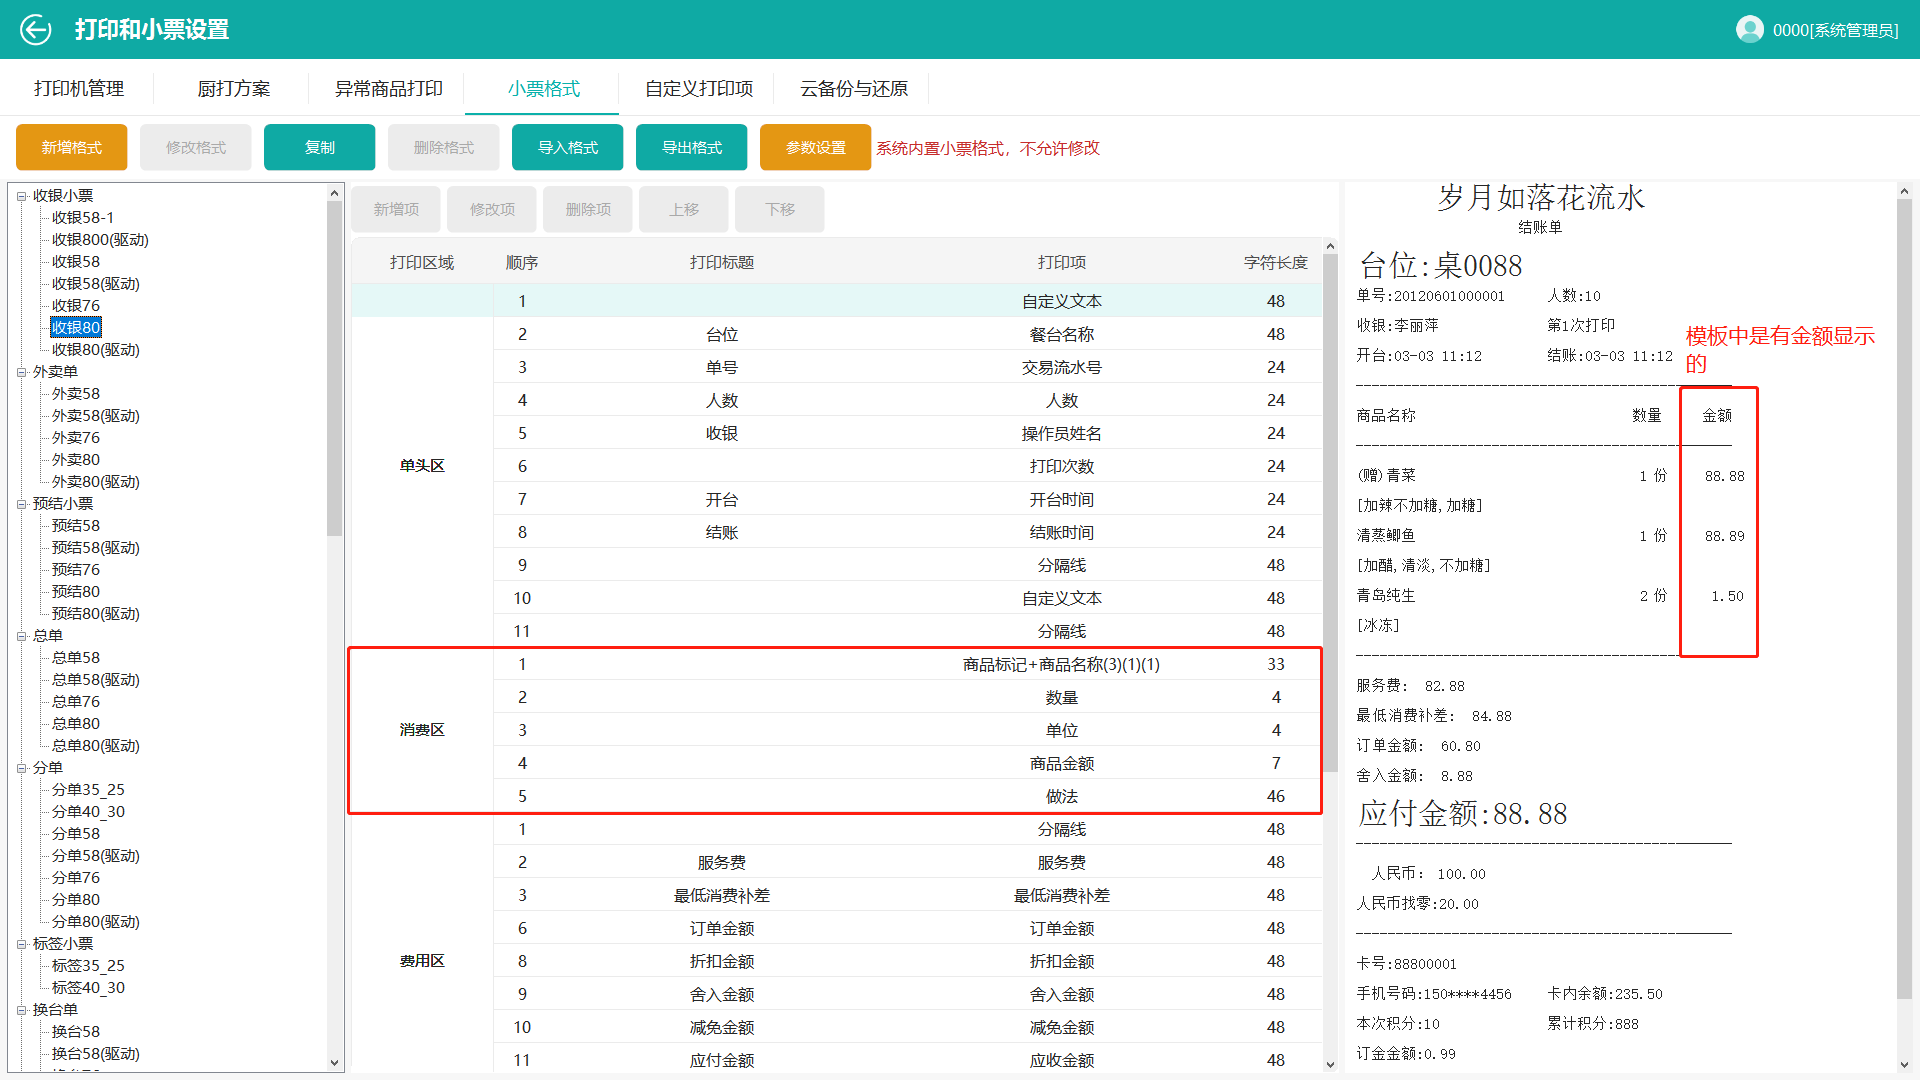Select 外卖58 in the tree
This screenshot has height=1080, width=1920.
click(x=76, y=394)
